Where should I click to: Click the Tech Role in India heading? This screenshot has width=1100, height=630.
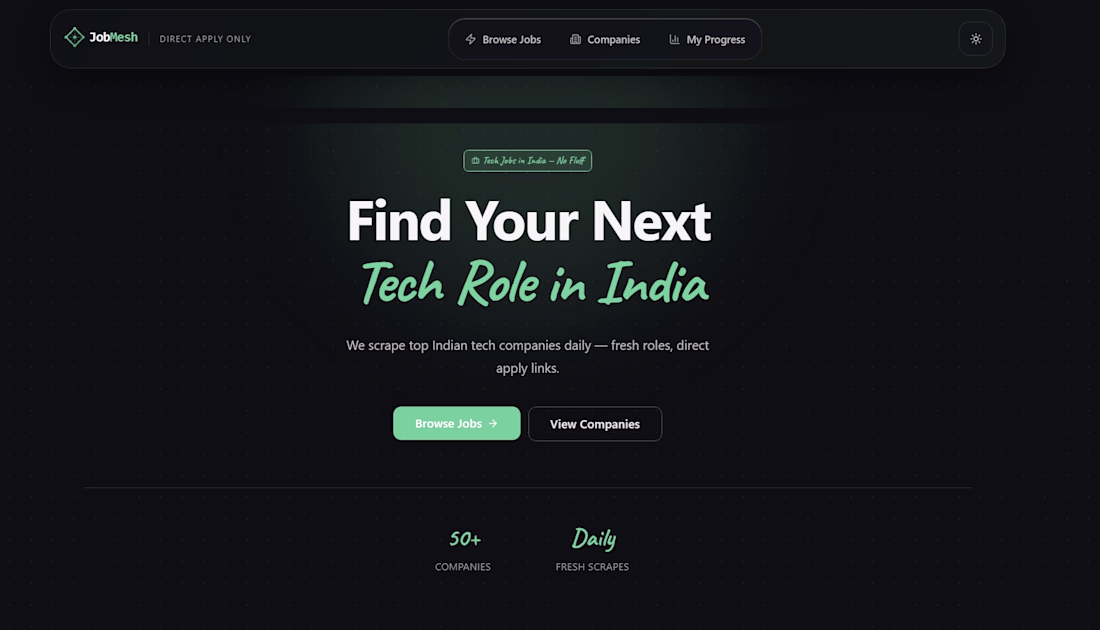535,283
